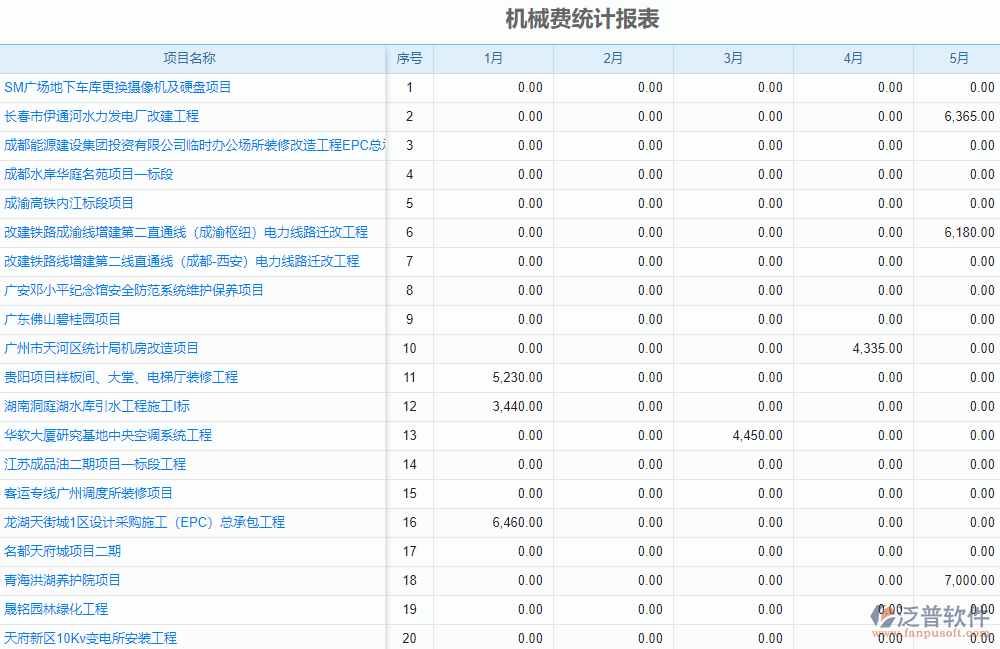Open 广东佛山碧桂园项目 link

click(68, 319)
